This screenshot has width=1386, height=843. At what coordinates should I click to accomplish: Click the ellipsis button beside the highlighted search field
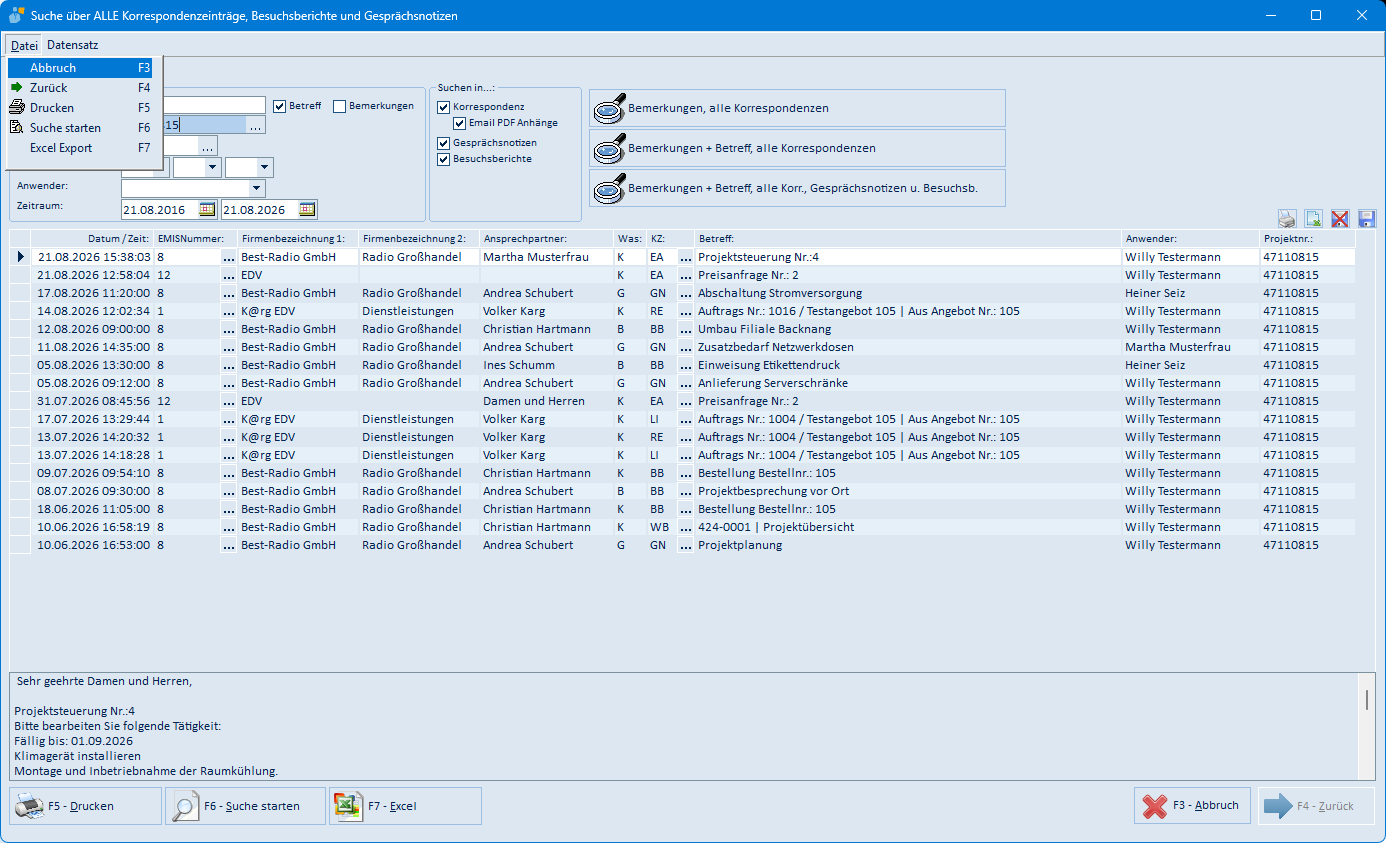click(x=256, y=126)
